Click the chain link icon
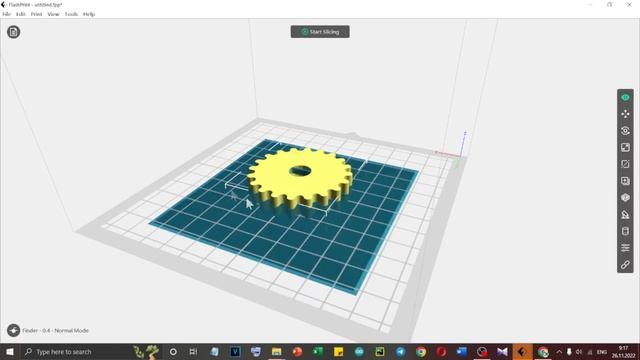 (625, 264)
